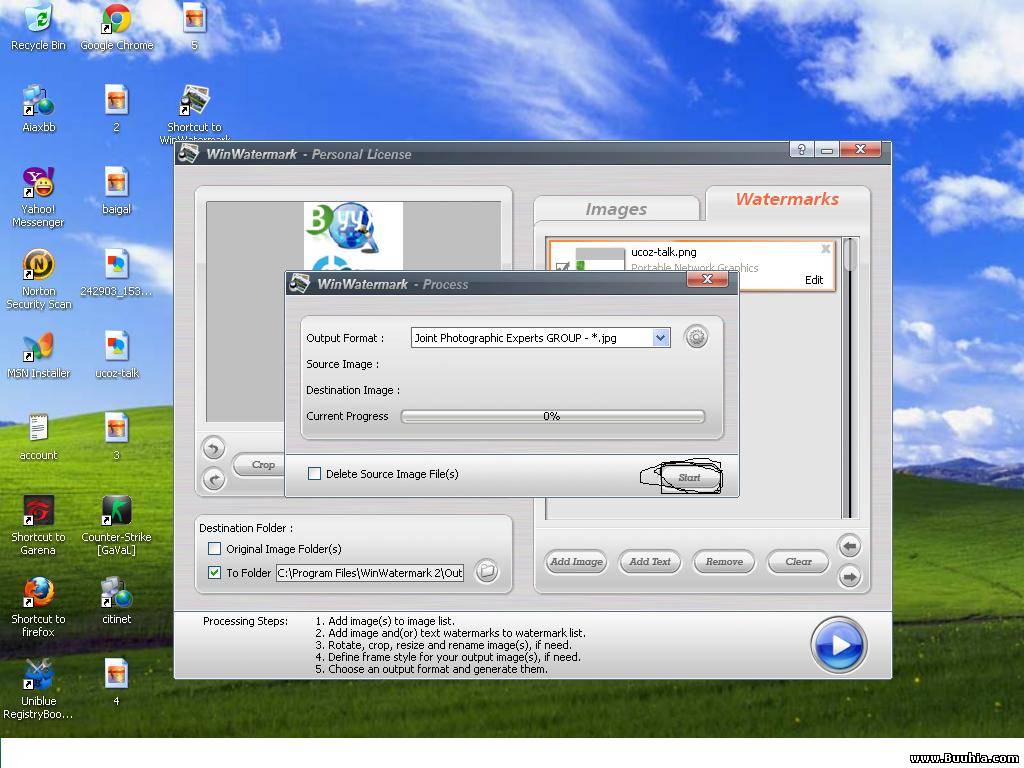This screenshot has height=768, width=1024.
Task: Enable Delete Source Image File(s) checkbox
Action: coord(314,473)
